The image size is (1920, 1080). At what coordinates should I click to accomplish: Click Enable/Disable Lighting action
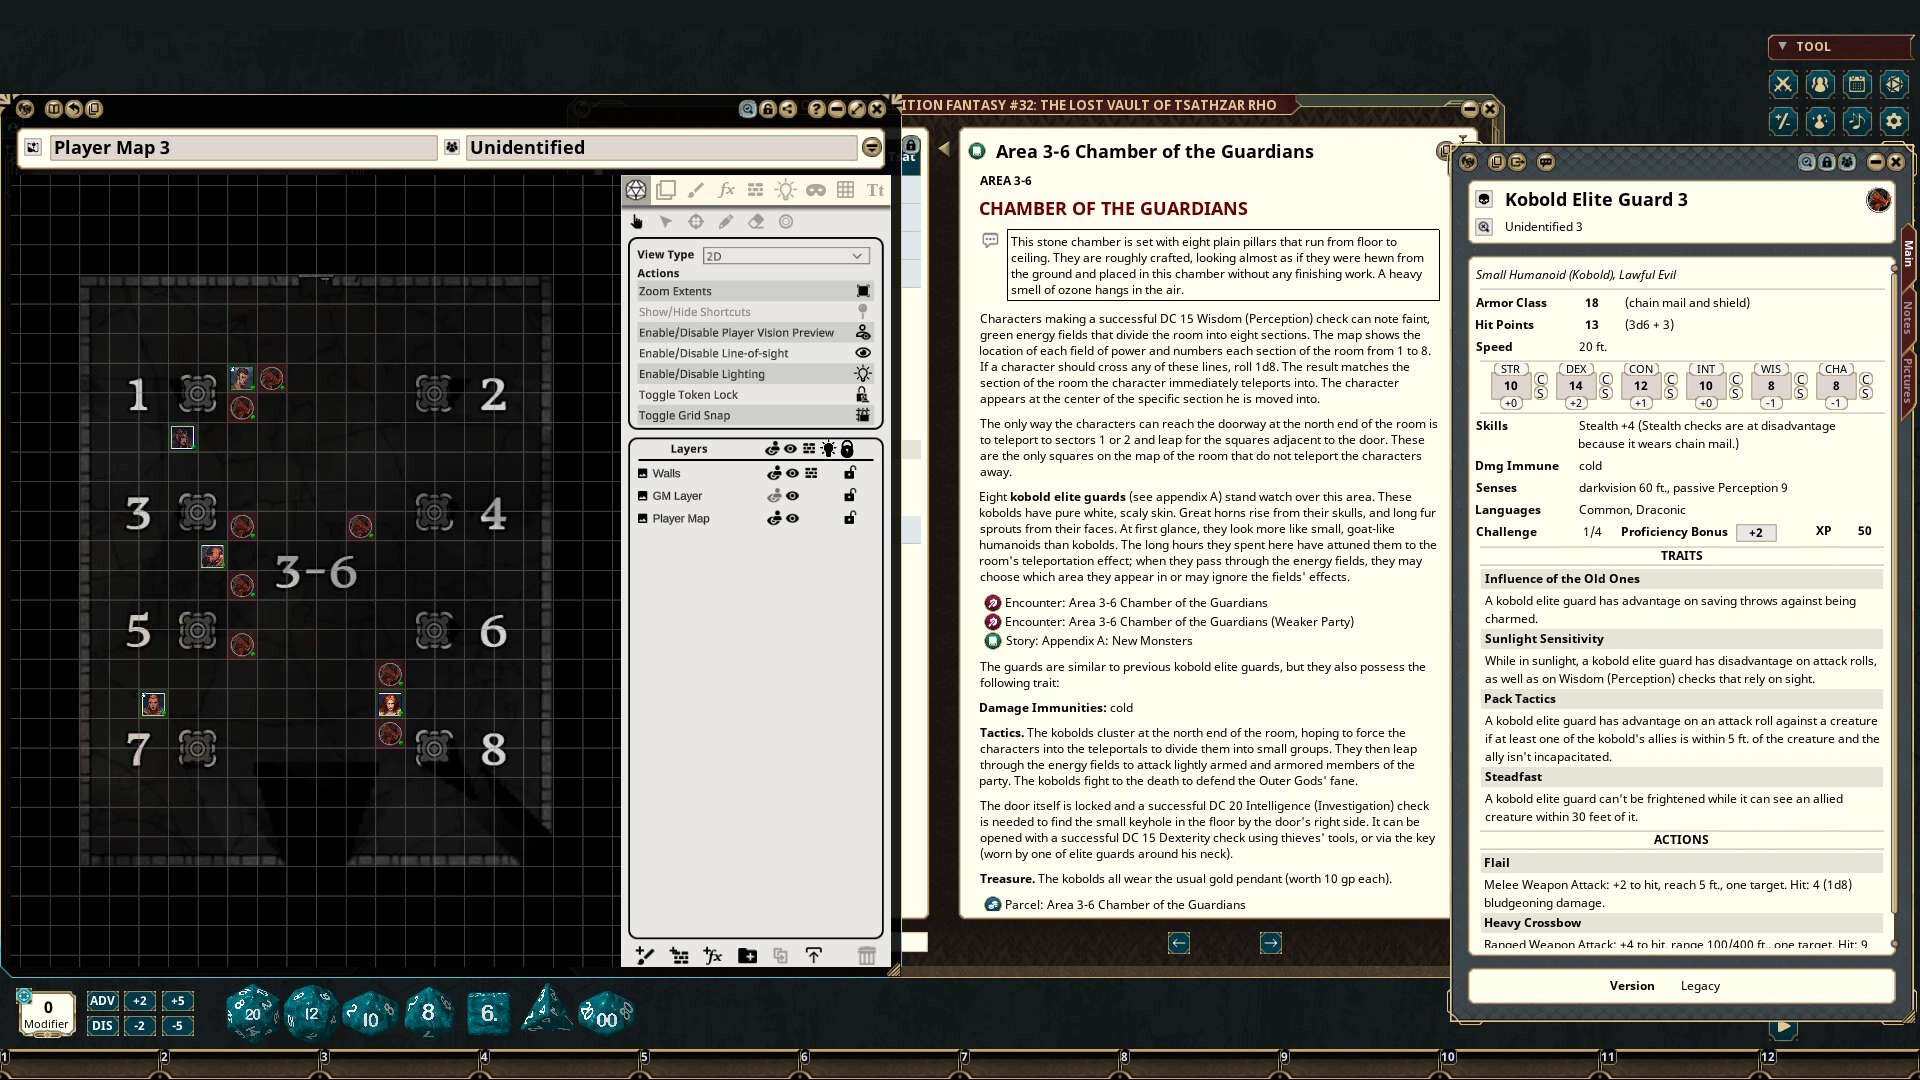click(754, 374)
